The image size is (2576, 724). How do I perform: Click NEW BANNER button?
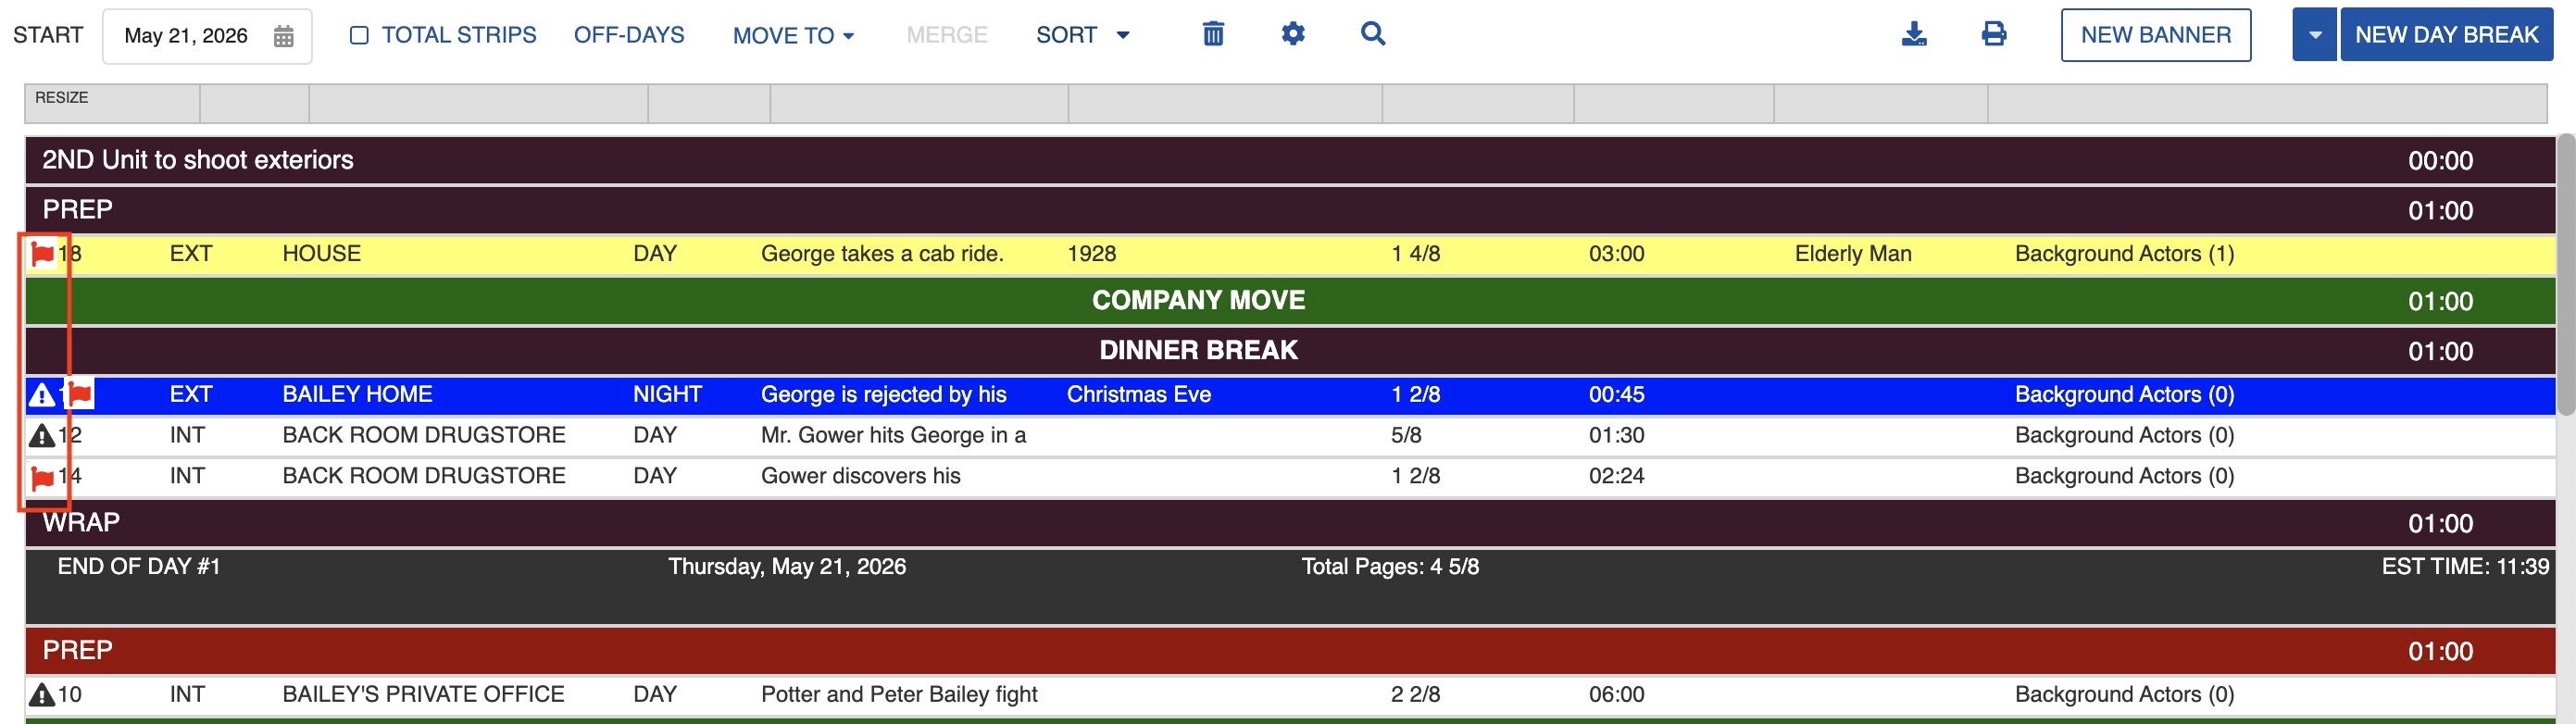2156,35
